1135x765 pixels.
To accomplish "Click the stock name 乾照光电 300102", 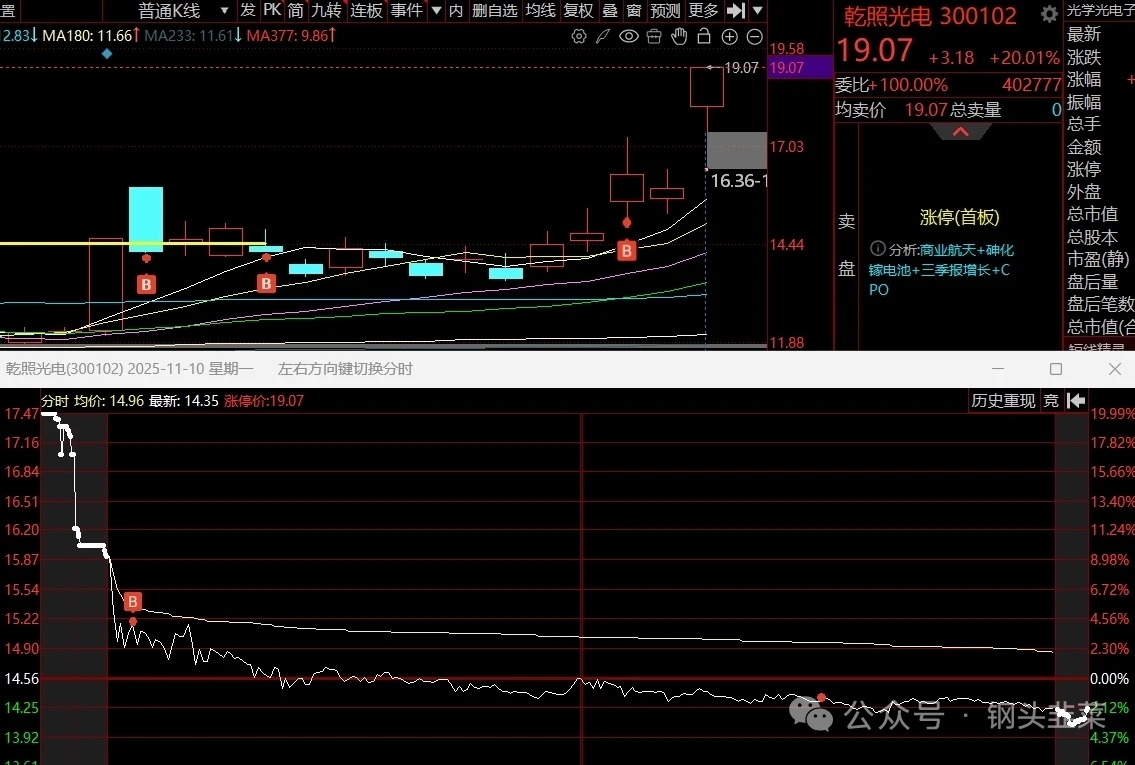I will [x=930, y=16].
